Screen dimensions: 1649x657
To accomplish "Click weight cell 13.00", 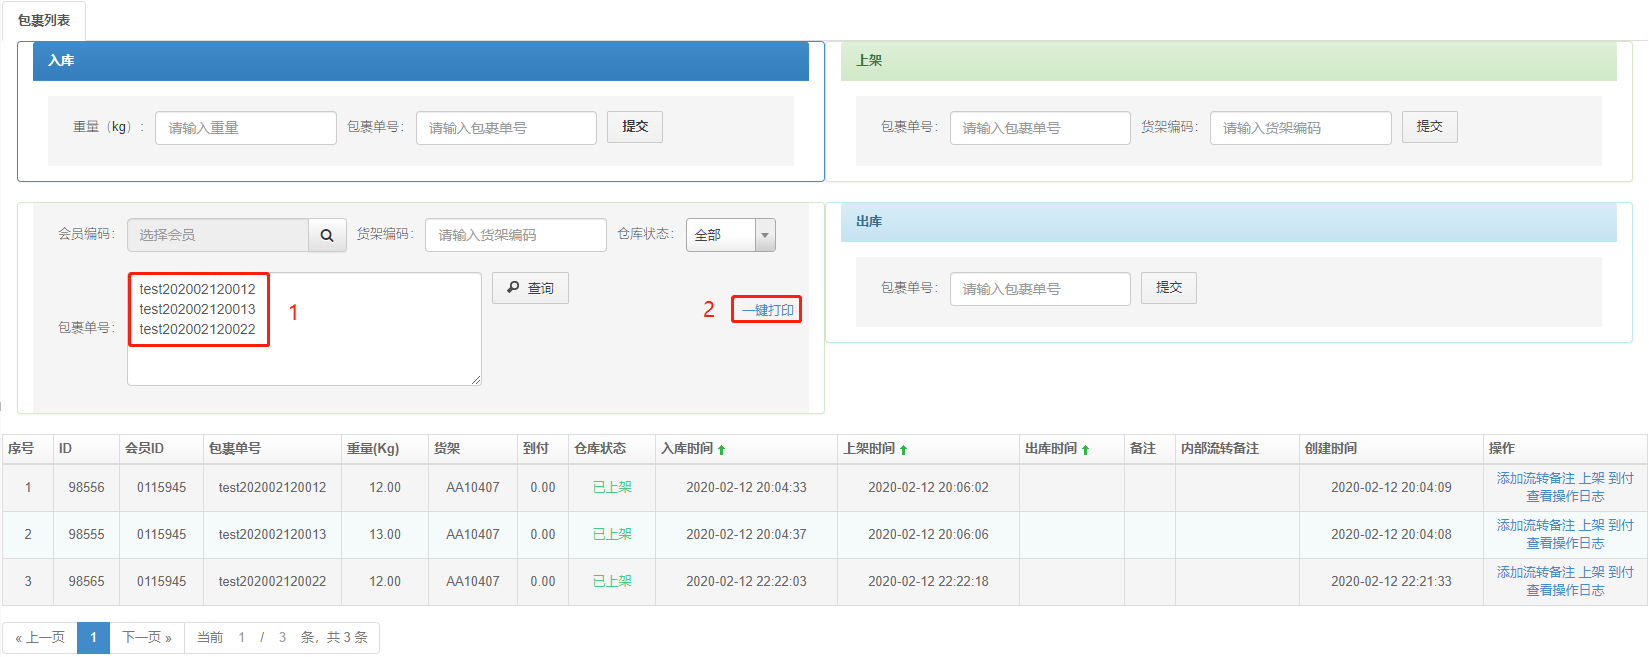I will point(385,535).
